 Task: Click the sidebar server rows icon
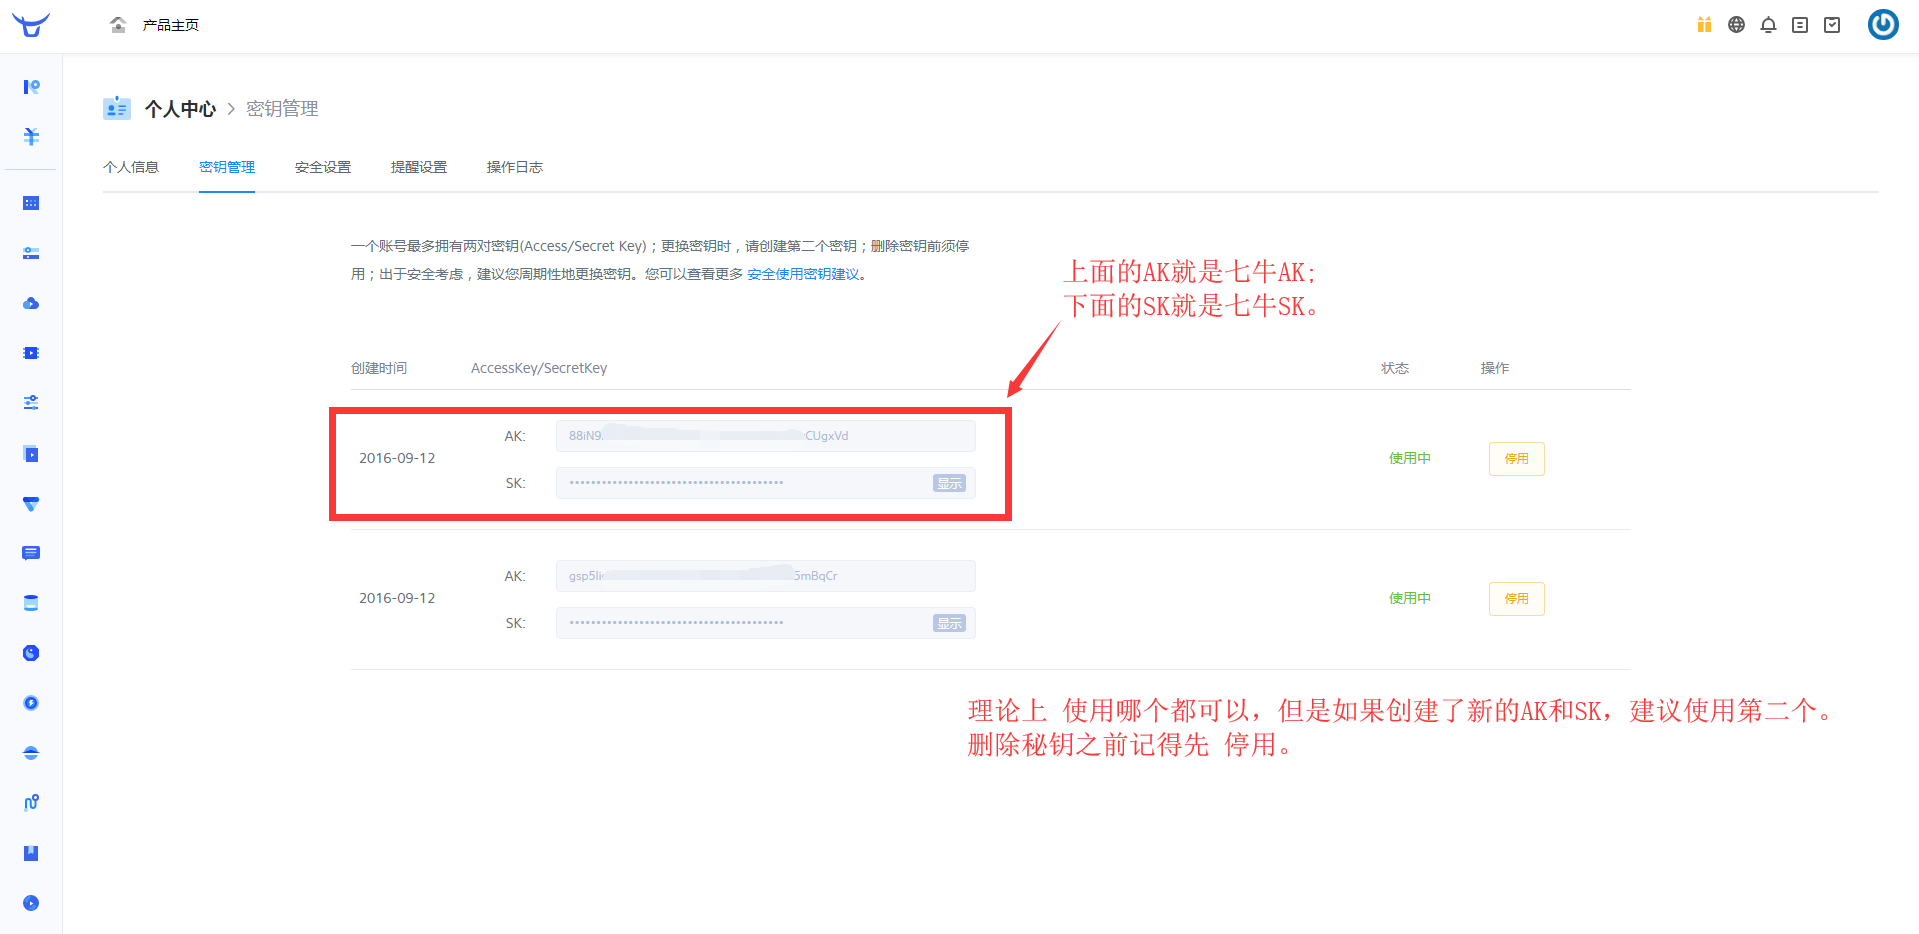[31, 253]
